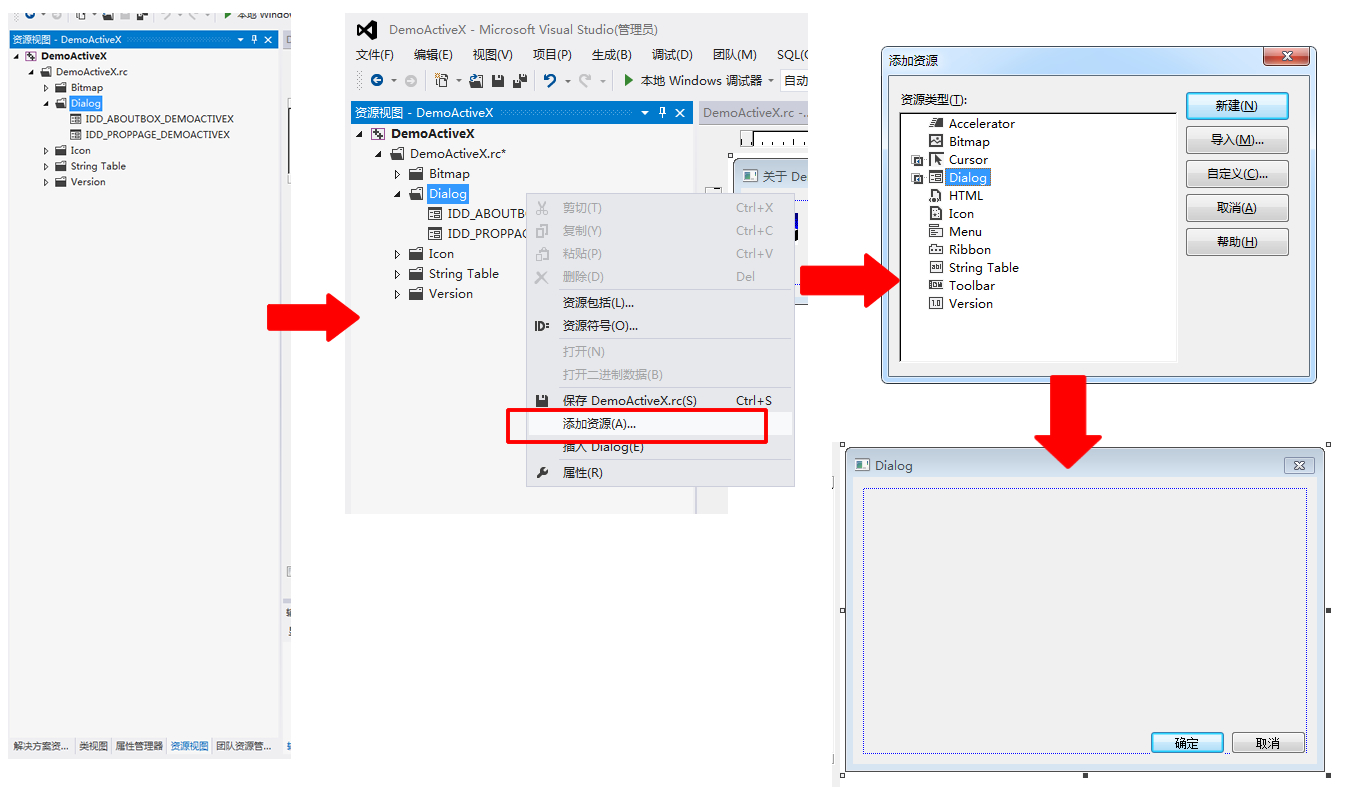1357x794 pixels.
Task: Click 取消(A) in the 添加资源 dialog
Action: [x=1237, y=207]
